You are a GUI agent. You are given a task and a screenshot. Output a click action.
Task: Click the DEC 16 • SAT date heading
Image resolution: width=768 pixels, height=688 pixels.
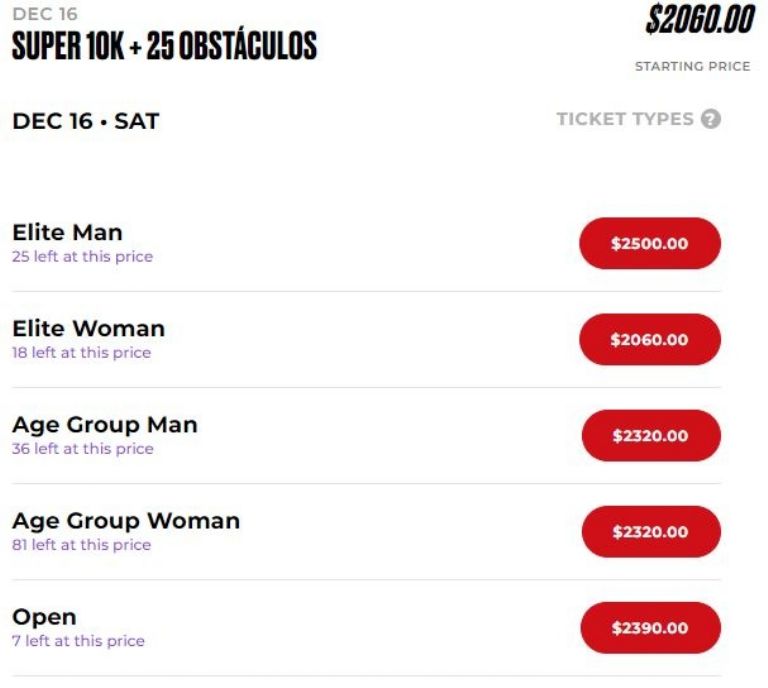(86, 121)
